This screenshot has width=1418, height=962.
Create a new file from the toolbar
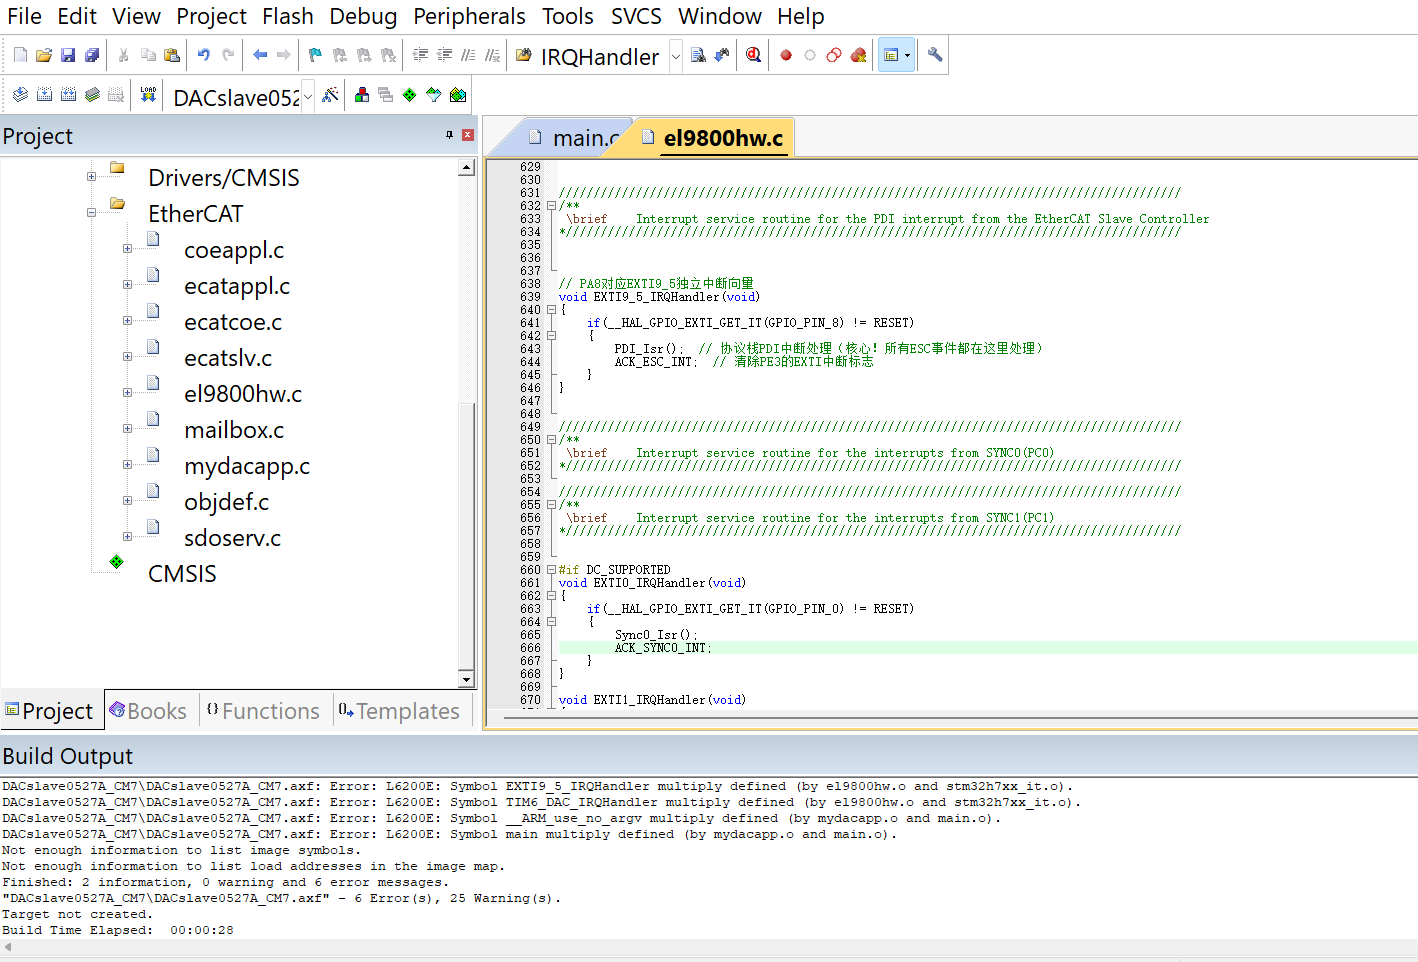point(20,56)
